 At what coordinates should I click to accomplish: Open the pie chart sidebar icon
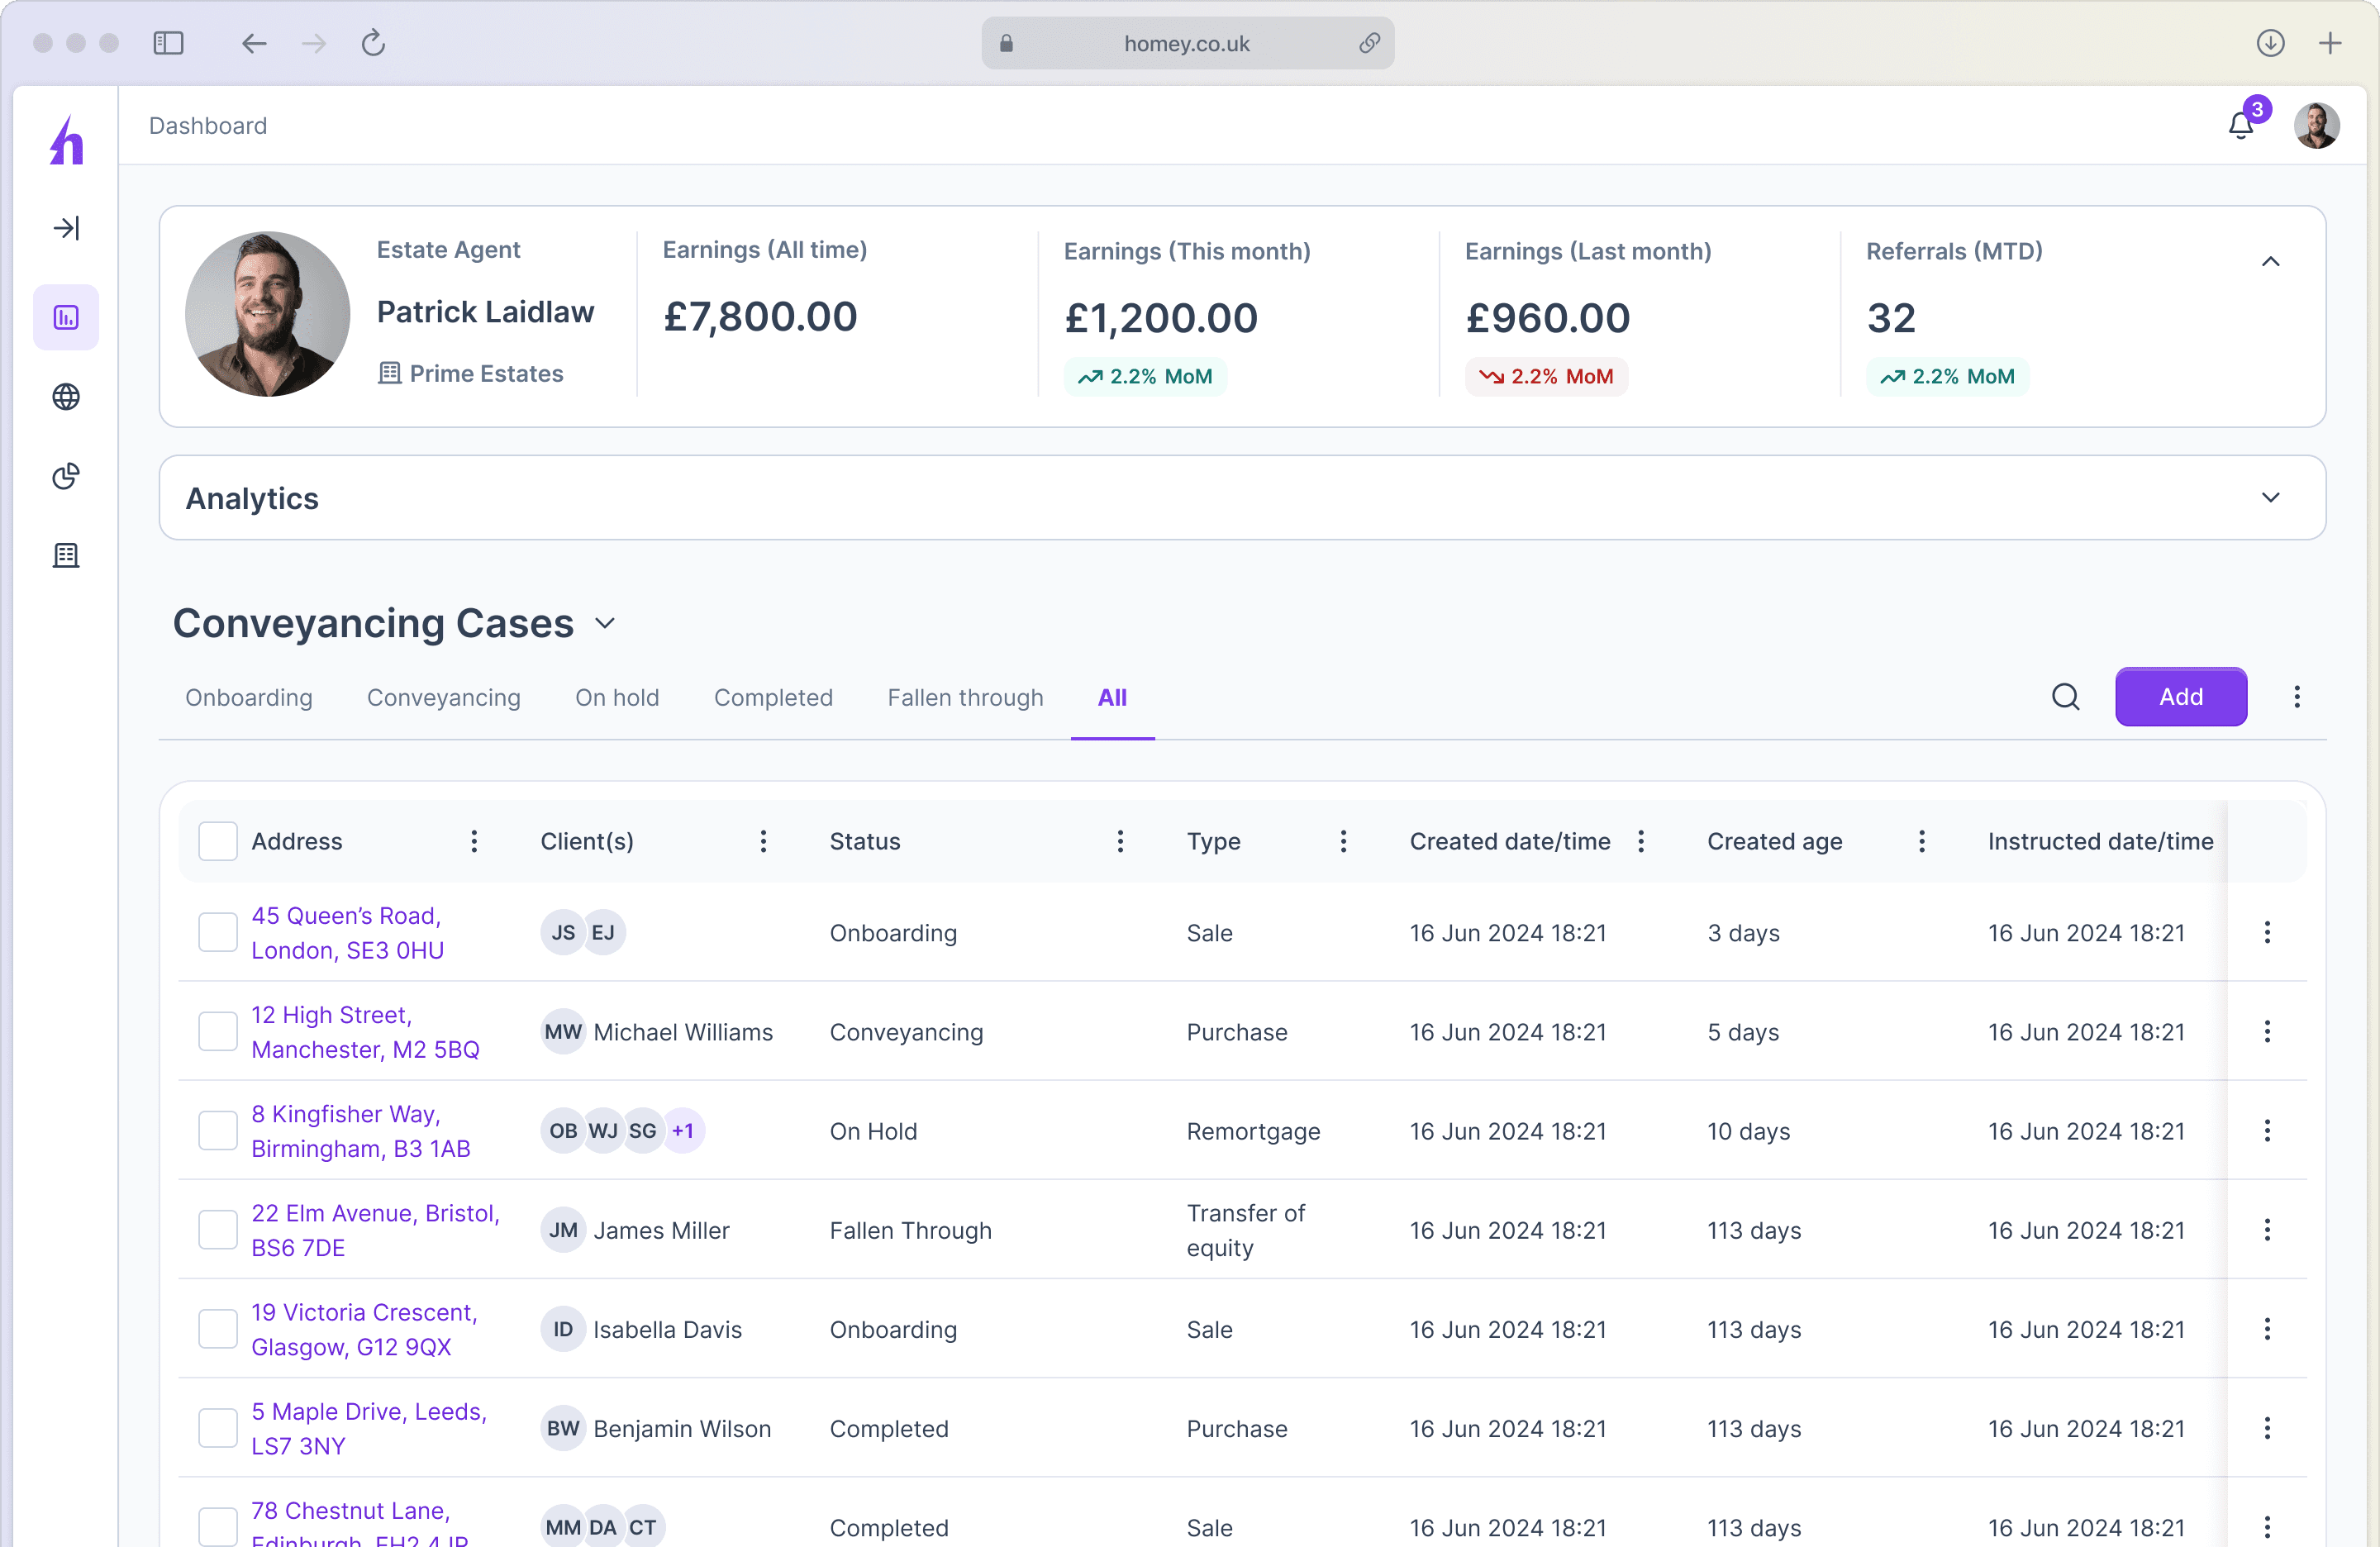tap(66, 476)
